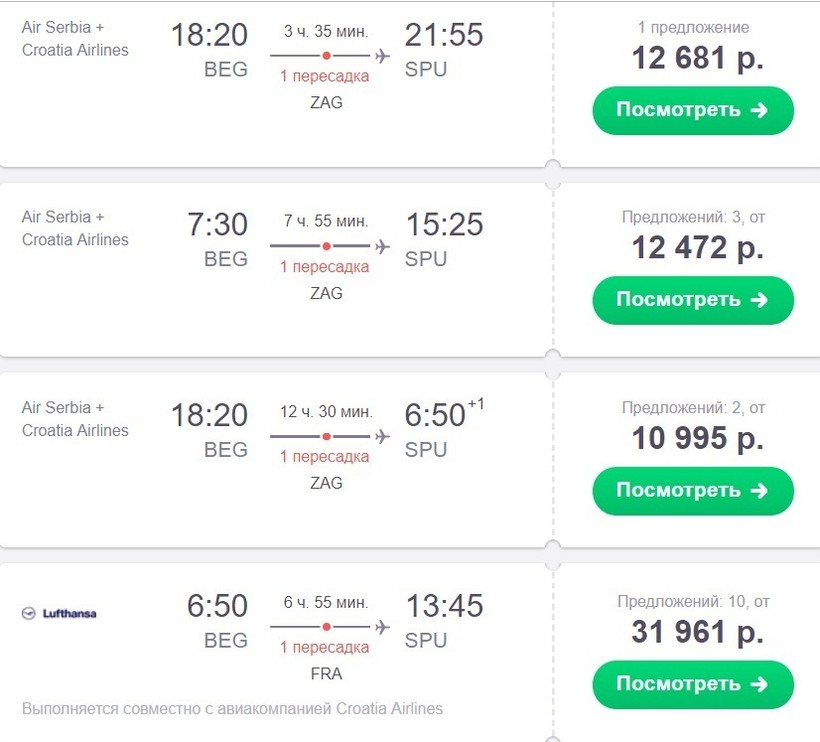Click red layover dot on the FRA-connection flight
The height and width of the screenshot is (742, 820).
(x=326, y=626)
